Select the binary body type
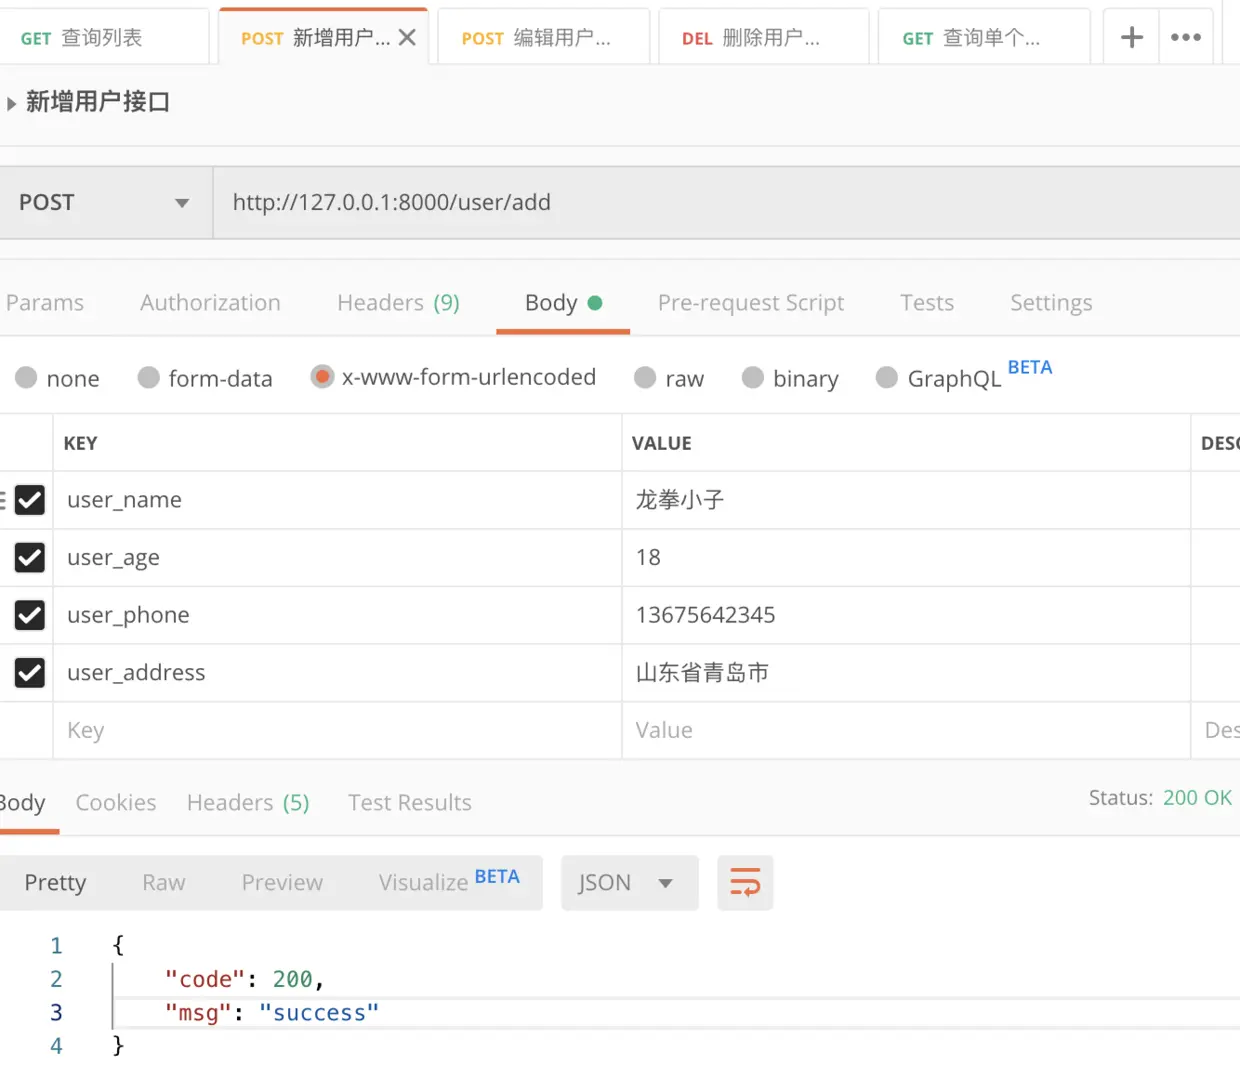The height and width of the screenshot is (1078, 1240). (x=752, y=377)
